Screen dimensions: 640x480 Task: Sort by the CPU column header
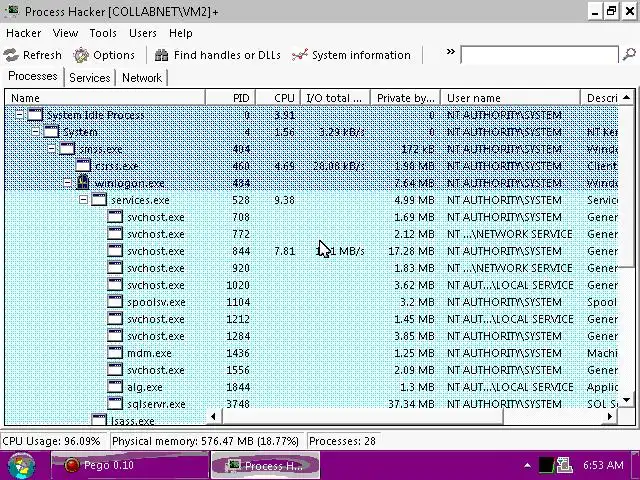point(278,98)
